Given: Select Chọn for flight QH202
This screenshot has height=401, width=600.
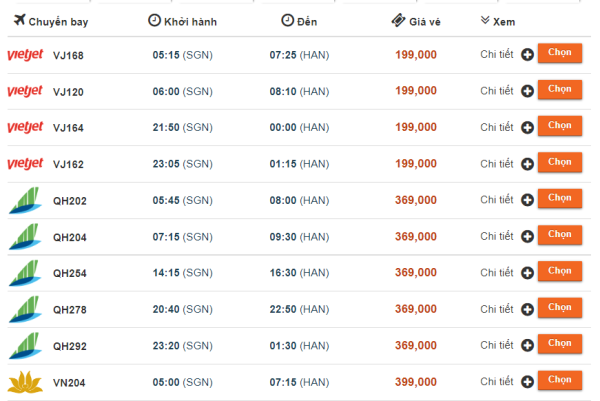Looking at the screenshot, I should click(560, 198).
